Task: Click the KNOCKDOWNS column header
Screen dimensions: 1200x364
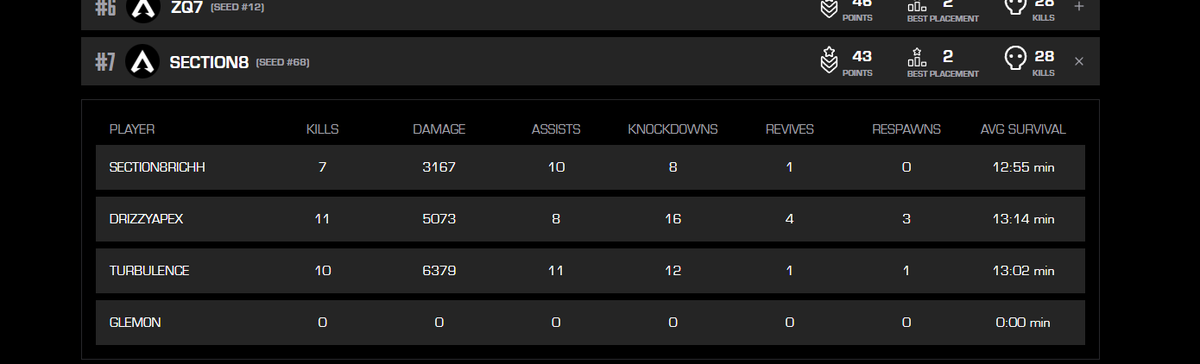Action: click(x=673, y=129)
